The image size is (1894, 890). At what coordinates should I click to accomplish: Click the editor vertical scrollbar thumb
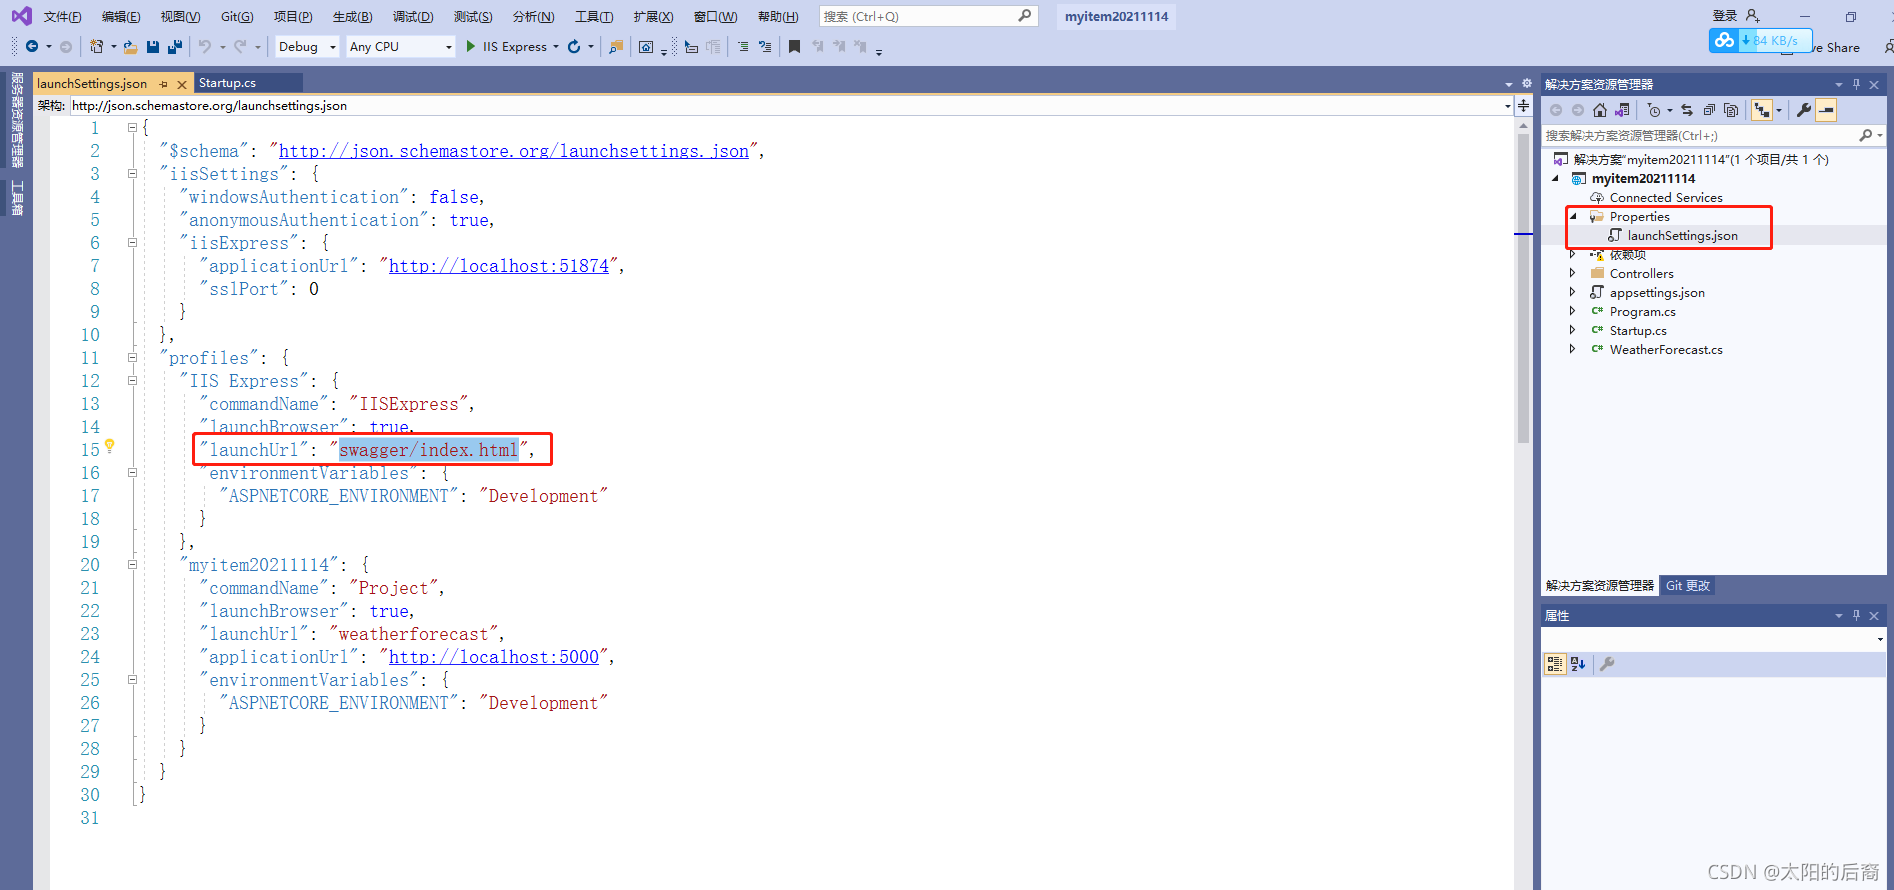(x=1523, y=287)
